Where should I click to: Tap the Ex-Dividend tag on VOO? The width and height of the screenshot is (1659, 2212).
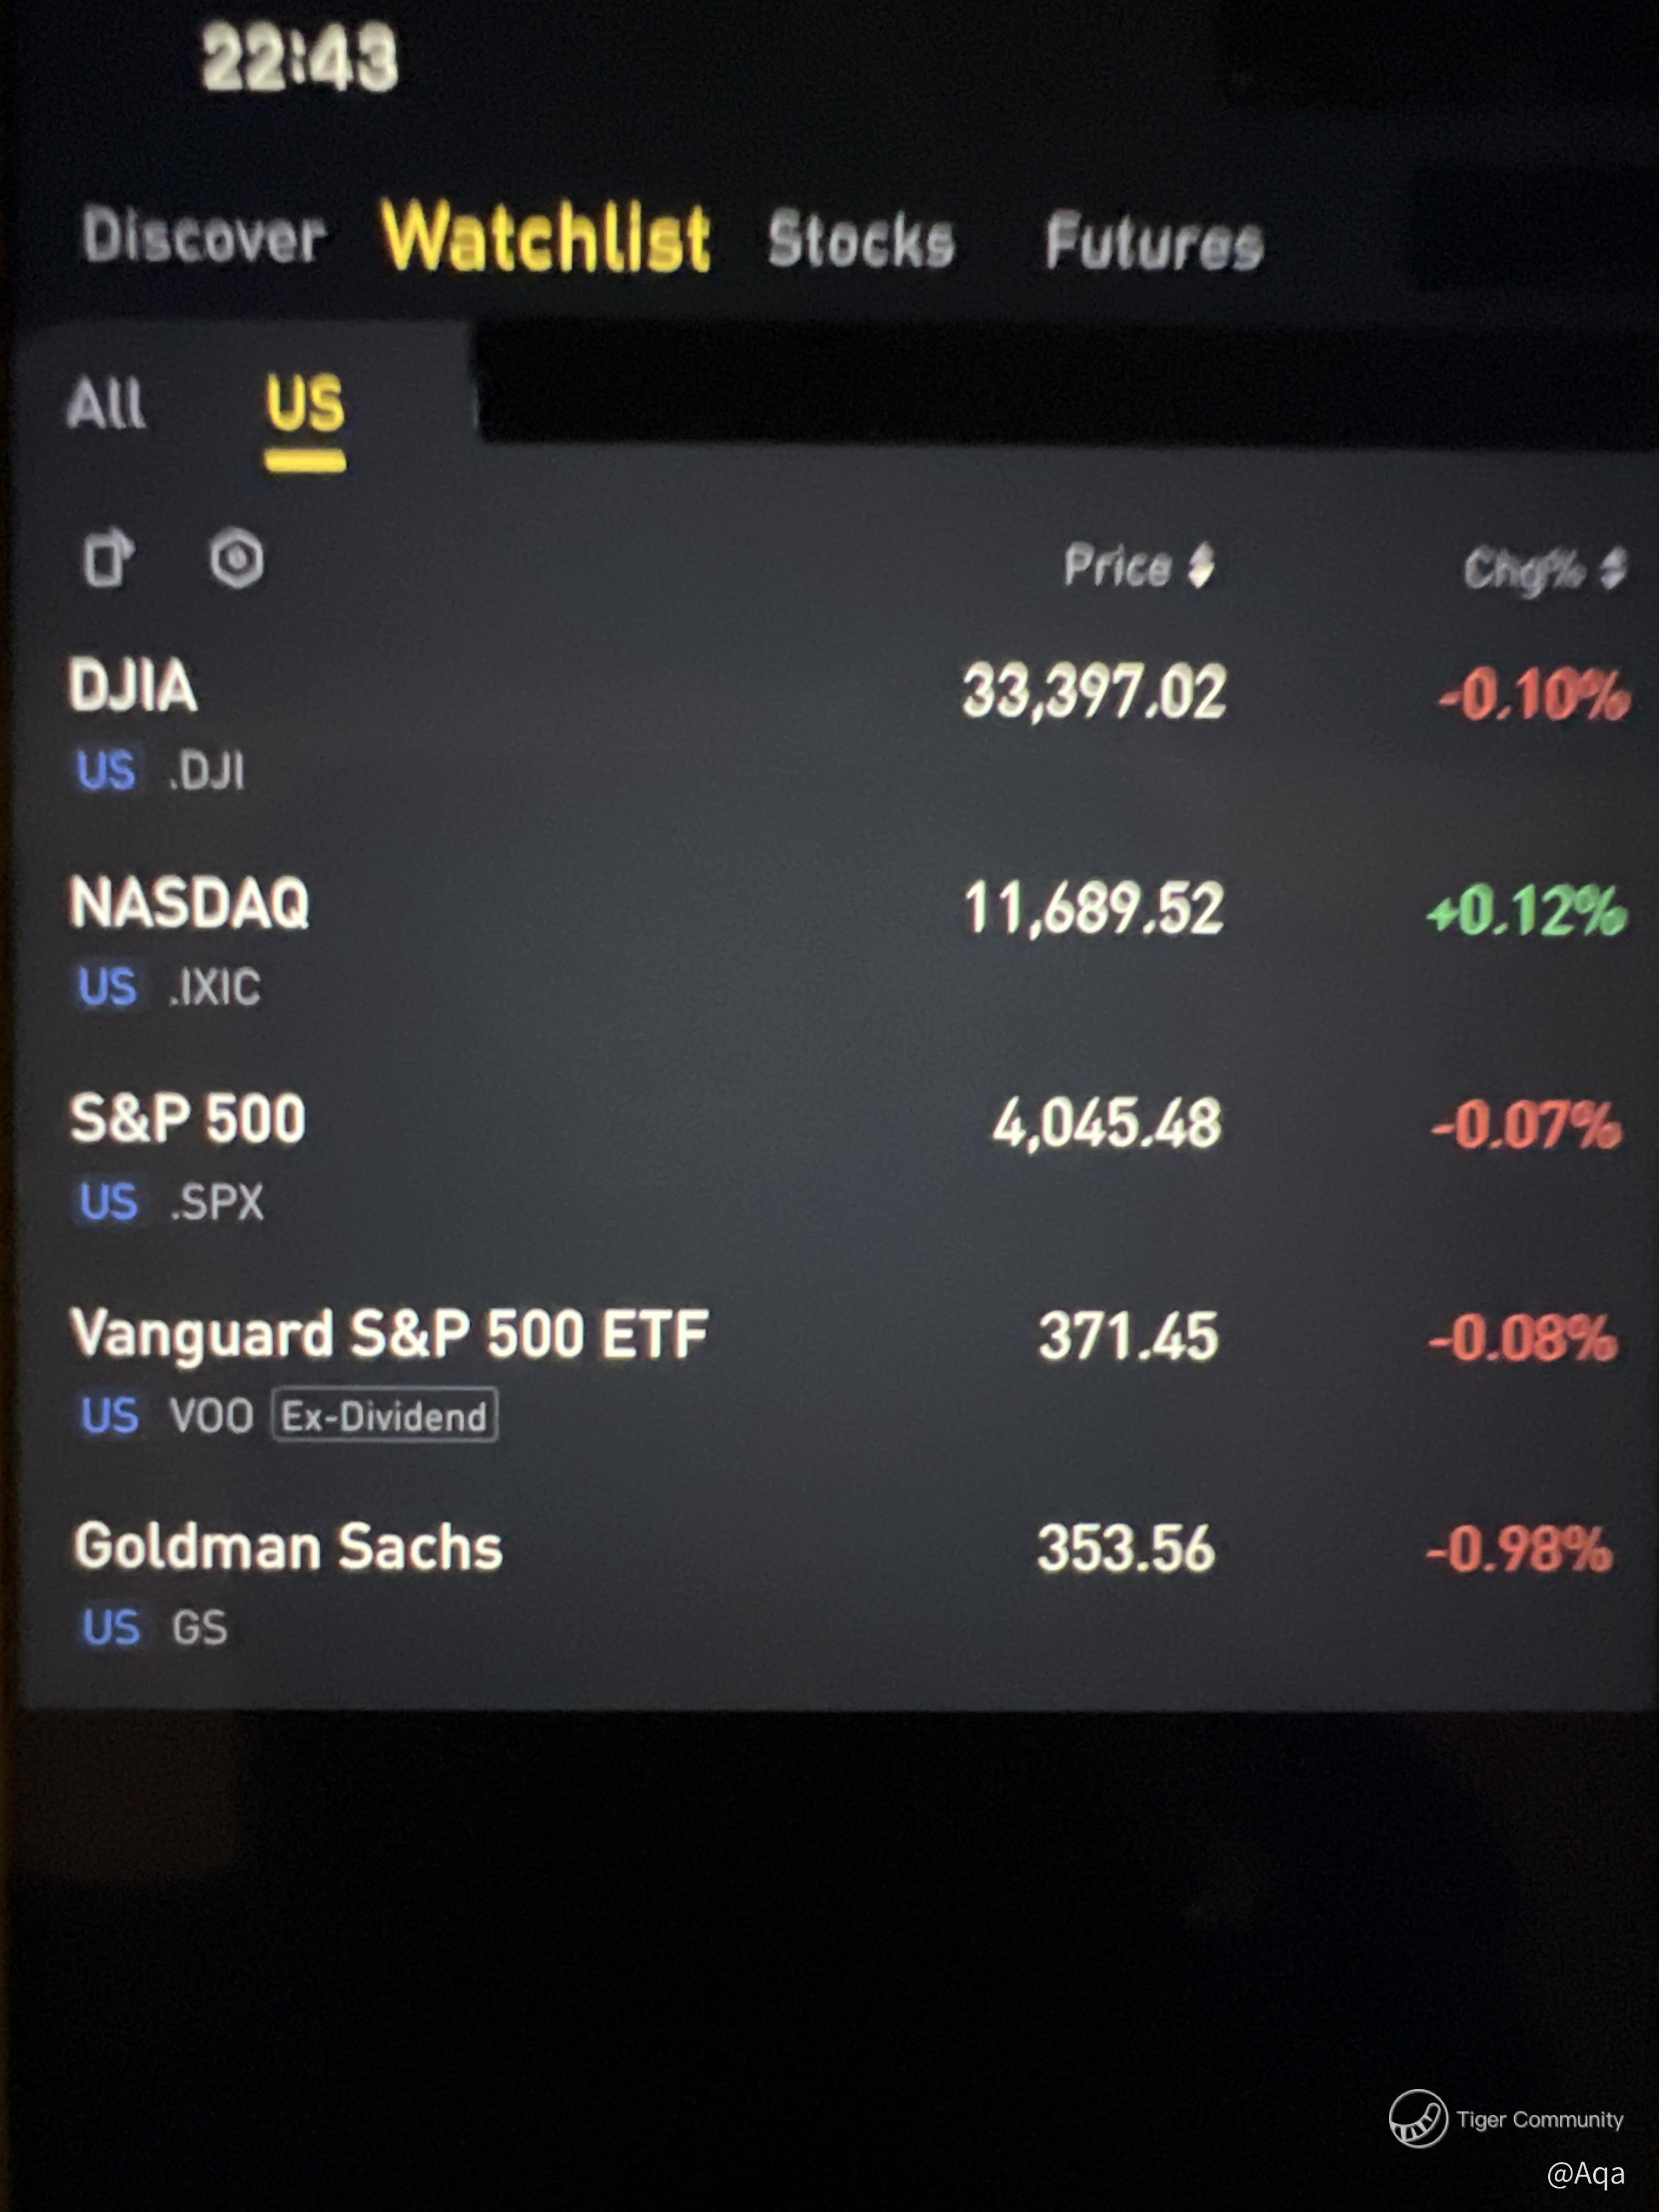[384, 1416]
